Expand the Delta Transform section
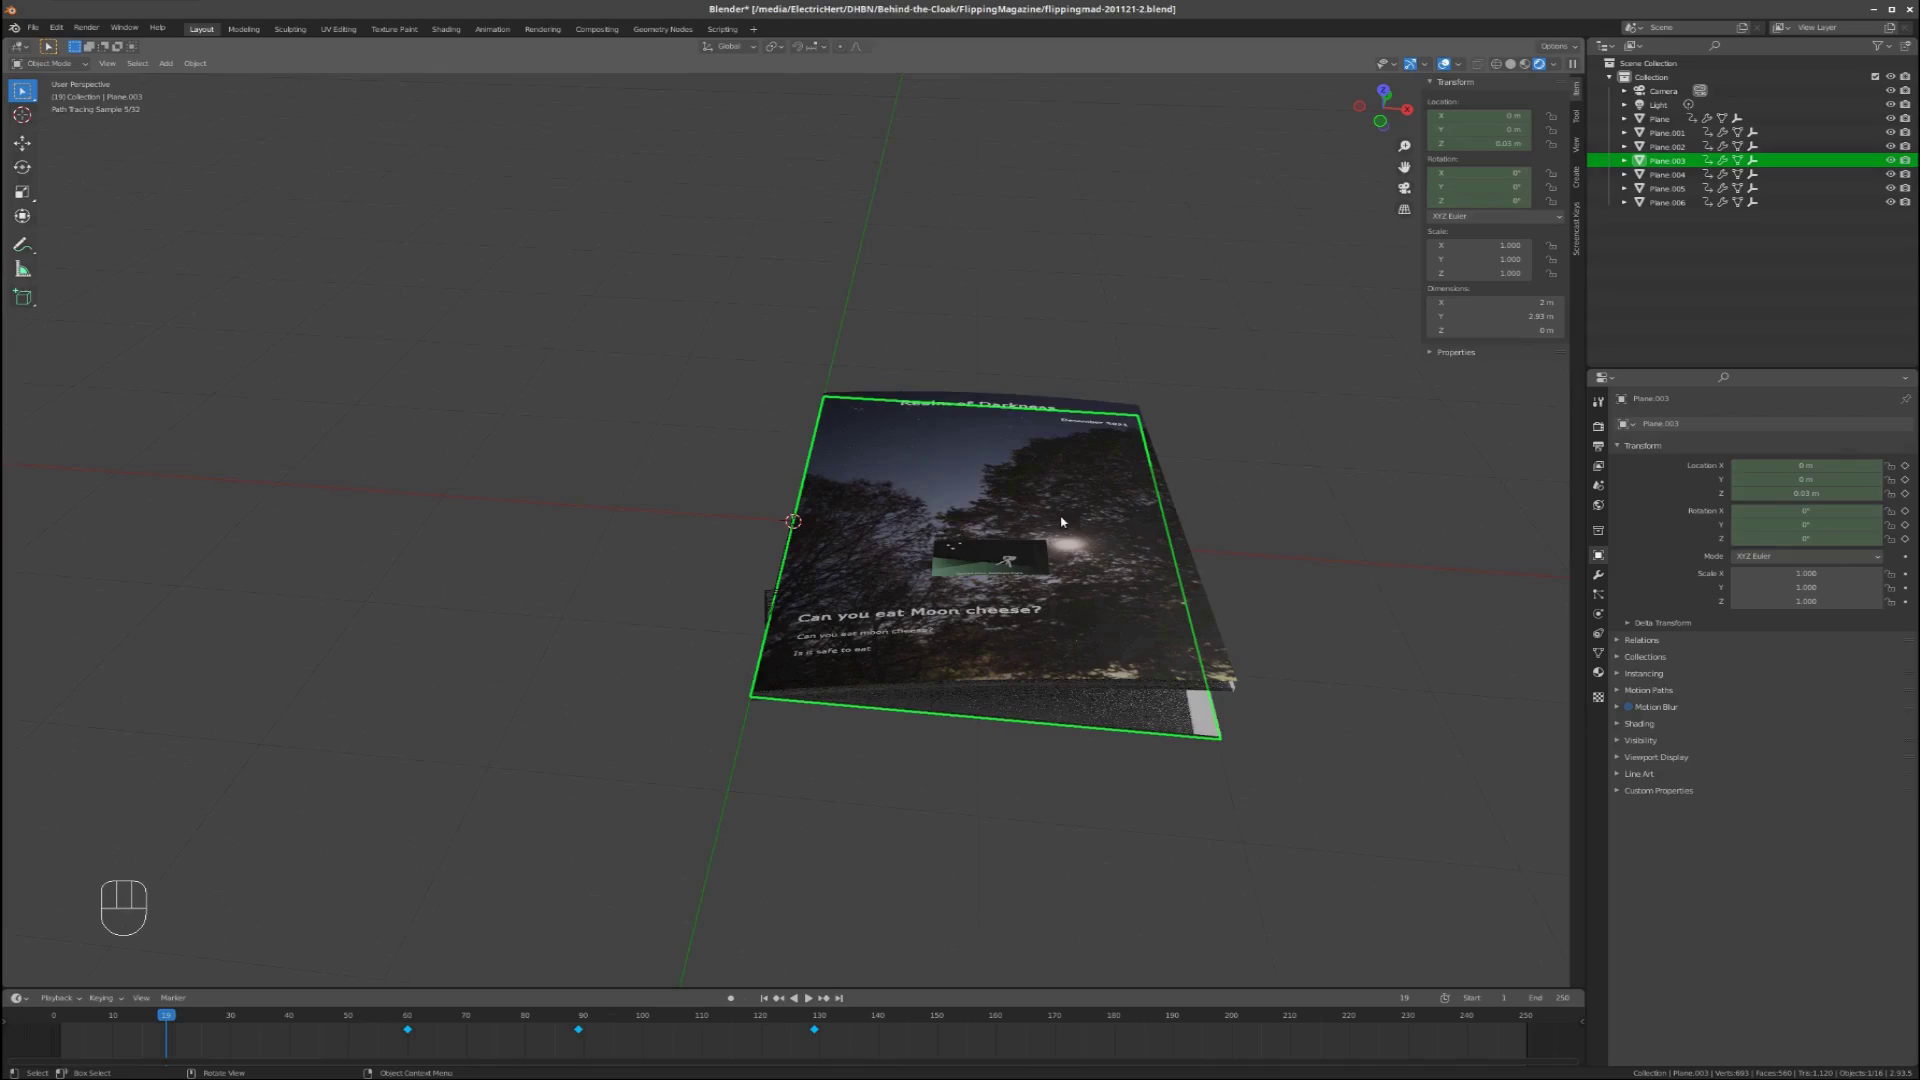This screenshot has height=1080, width=1920. [x=1662, y=623]
